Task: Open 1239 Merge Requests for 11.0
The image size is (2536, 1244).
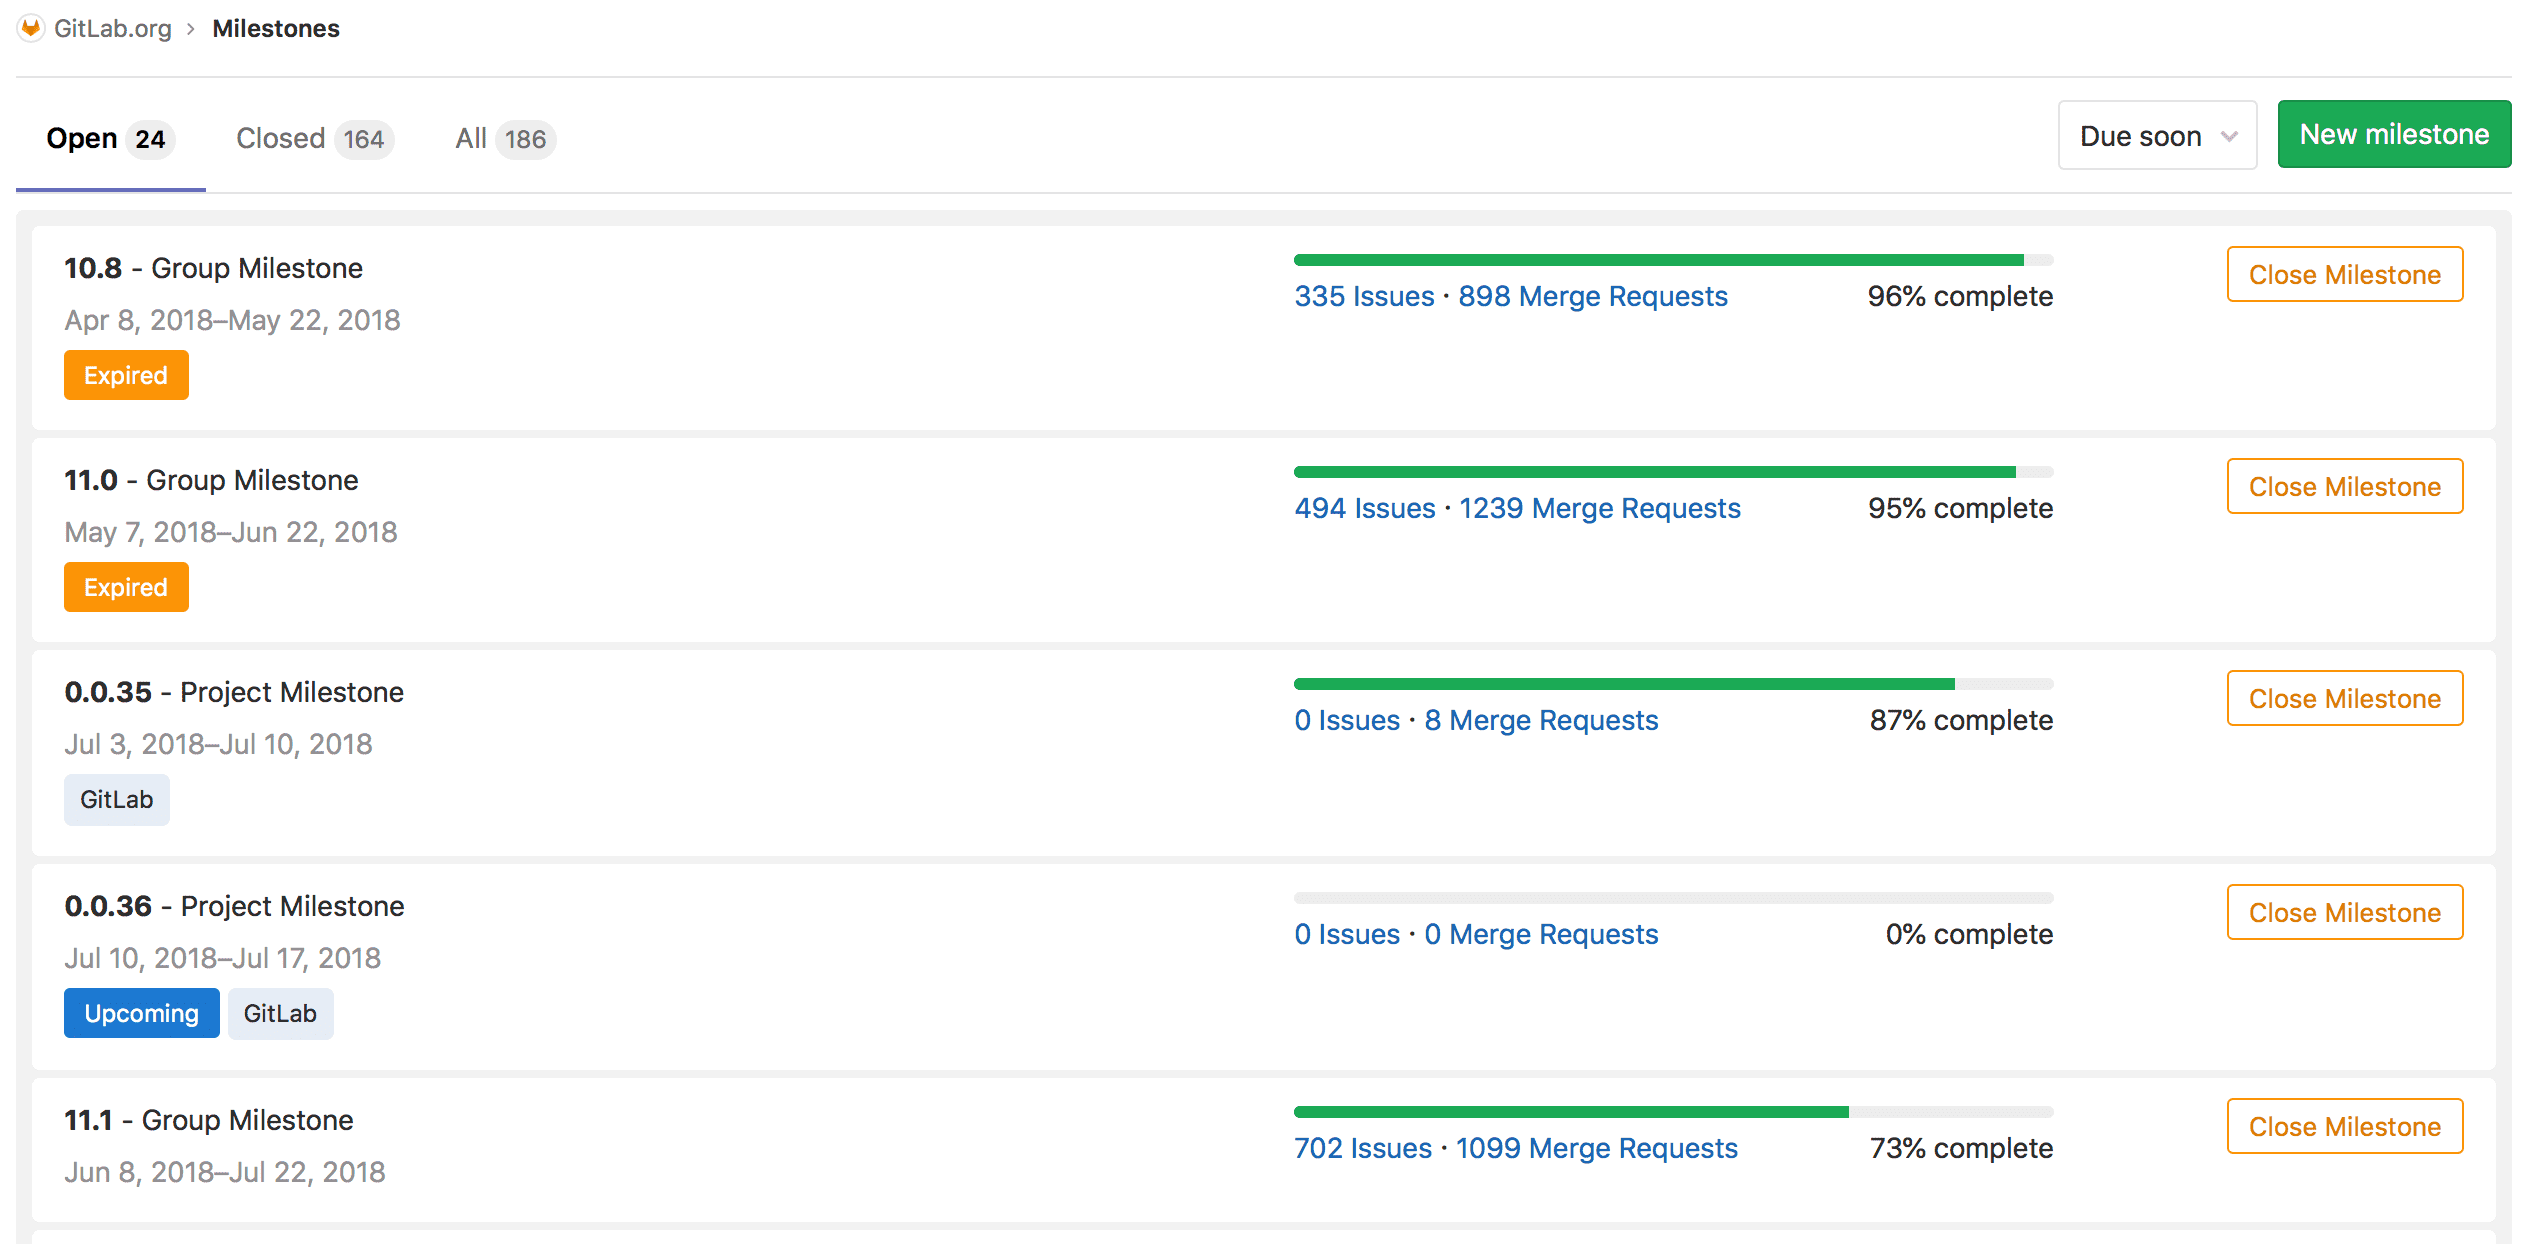Action: [1599, 508]
